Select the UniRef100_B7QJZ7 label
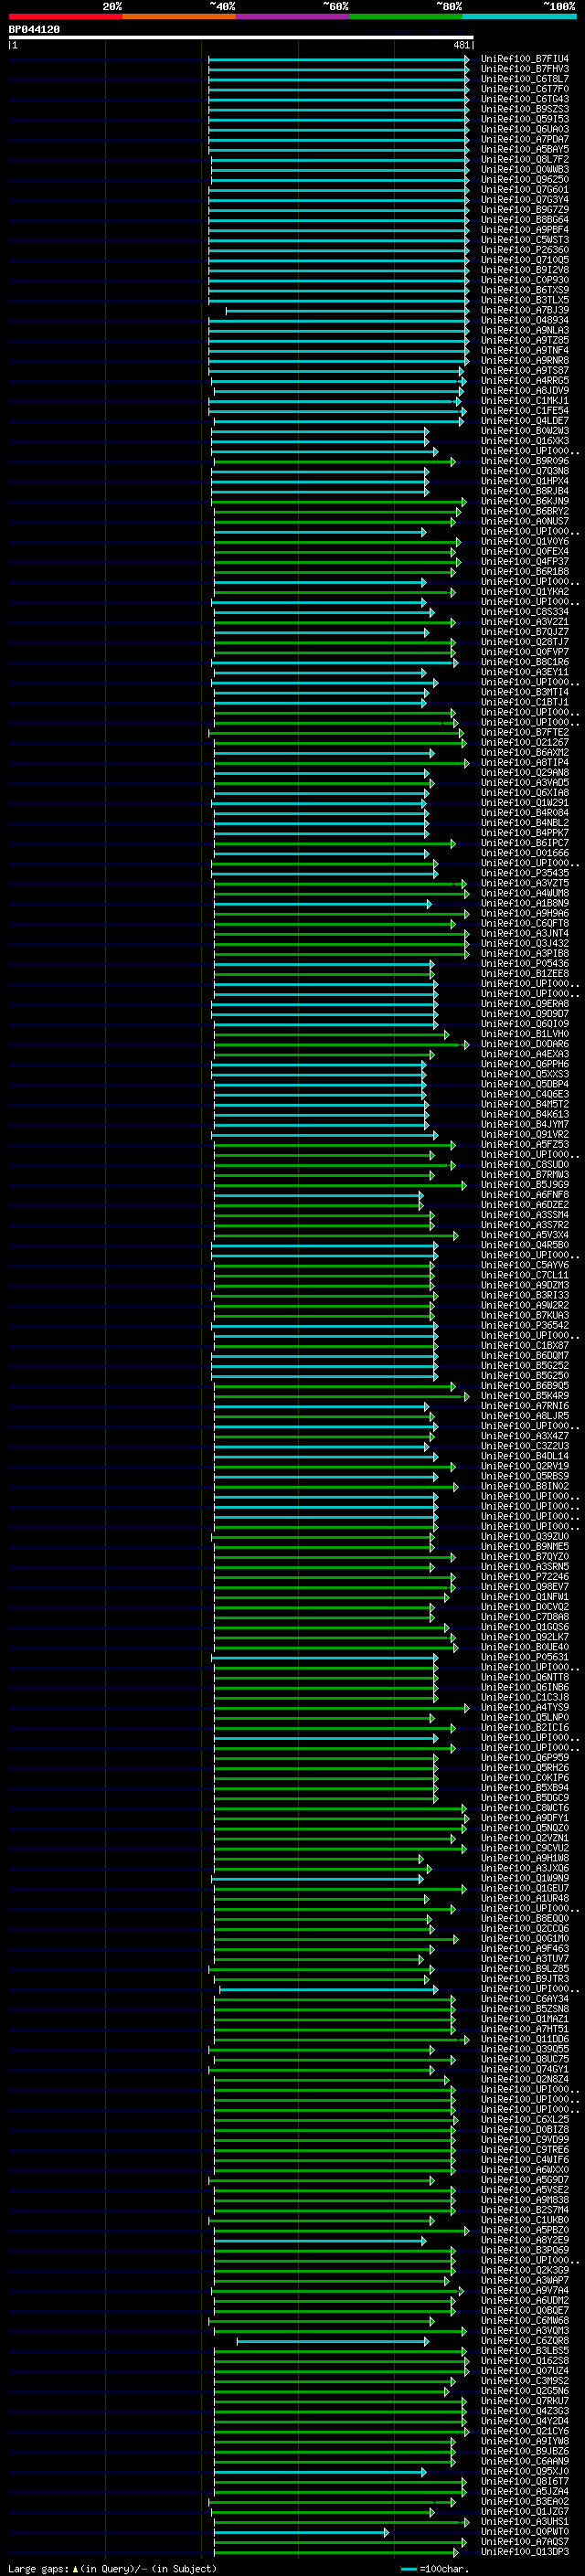585x2576 pixels. tap(524, 632)
